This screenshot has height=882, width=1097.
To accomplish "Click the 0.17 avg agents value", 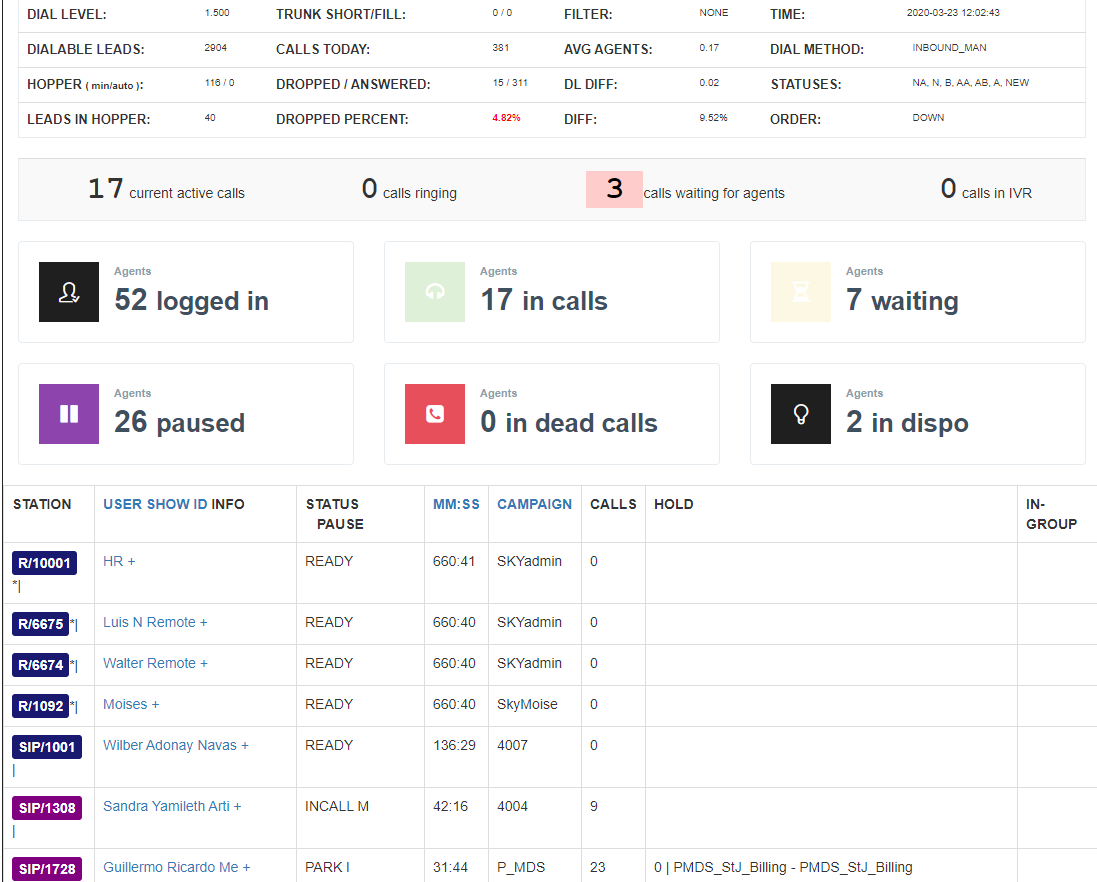I will pos(709,48).
